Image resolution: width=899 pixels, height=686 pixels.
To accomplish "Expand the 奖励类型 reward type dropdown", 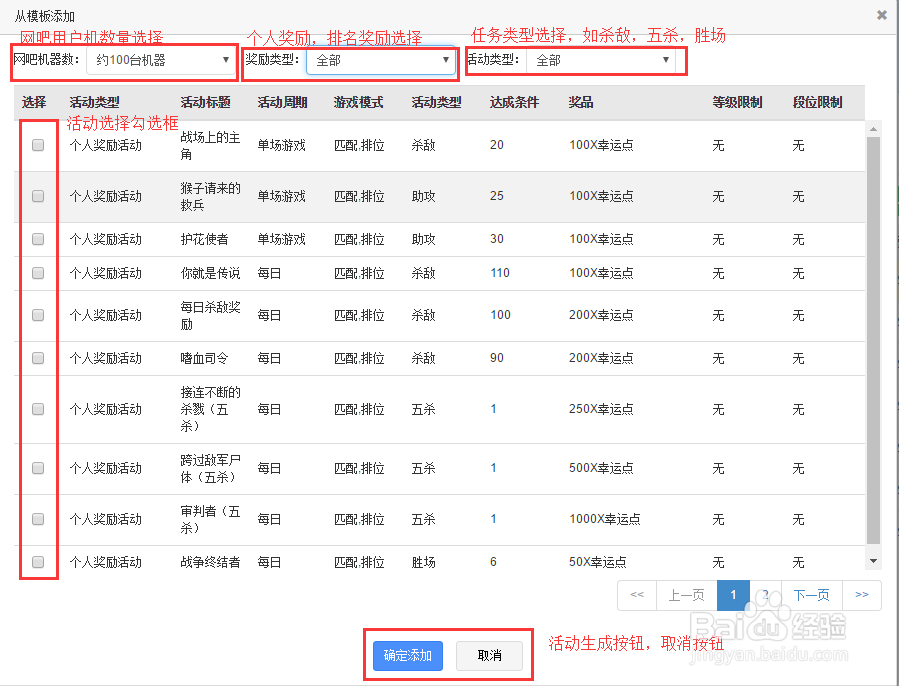I will pos(381,62).
